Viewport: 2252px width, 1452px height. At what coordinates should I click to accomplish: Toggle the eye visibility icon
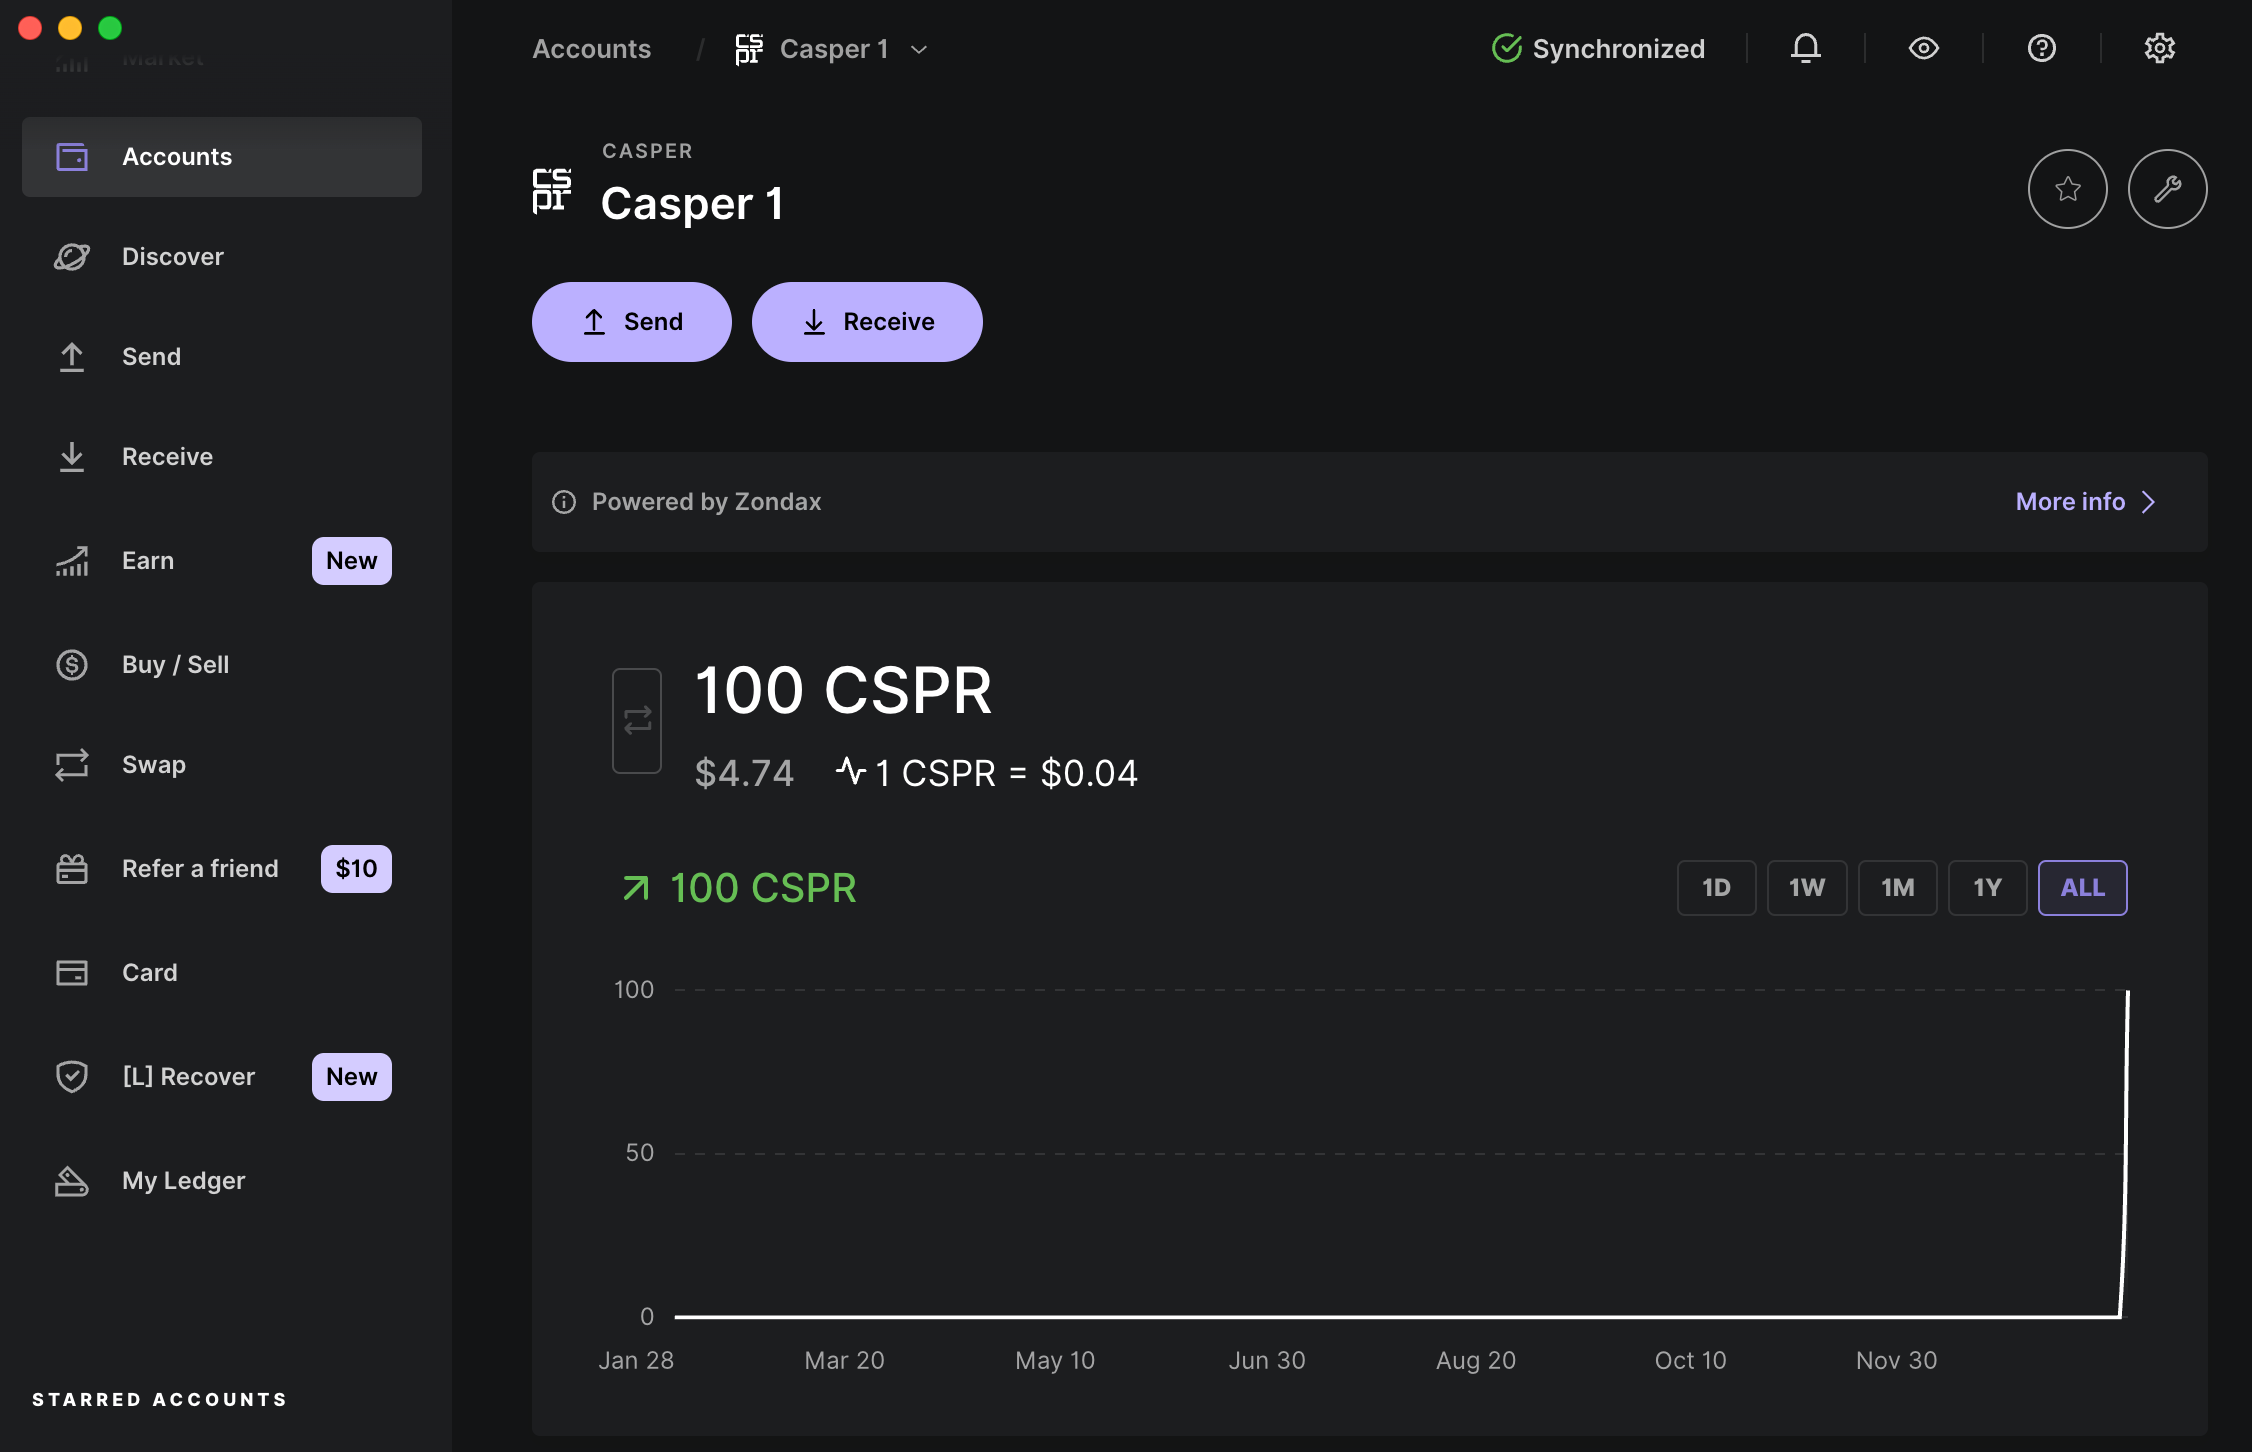coord(1922,46)
